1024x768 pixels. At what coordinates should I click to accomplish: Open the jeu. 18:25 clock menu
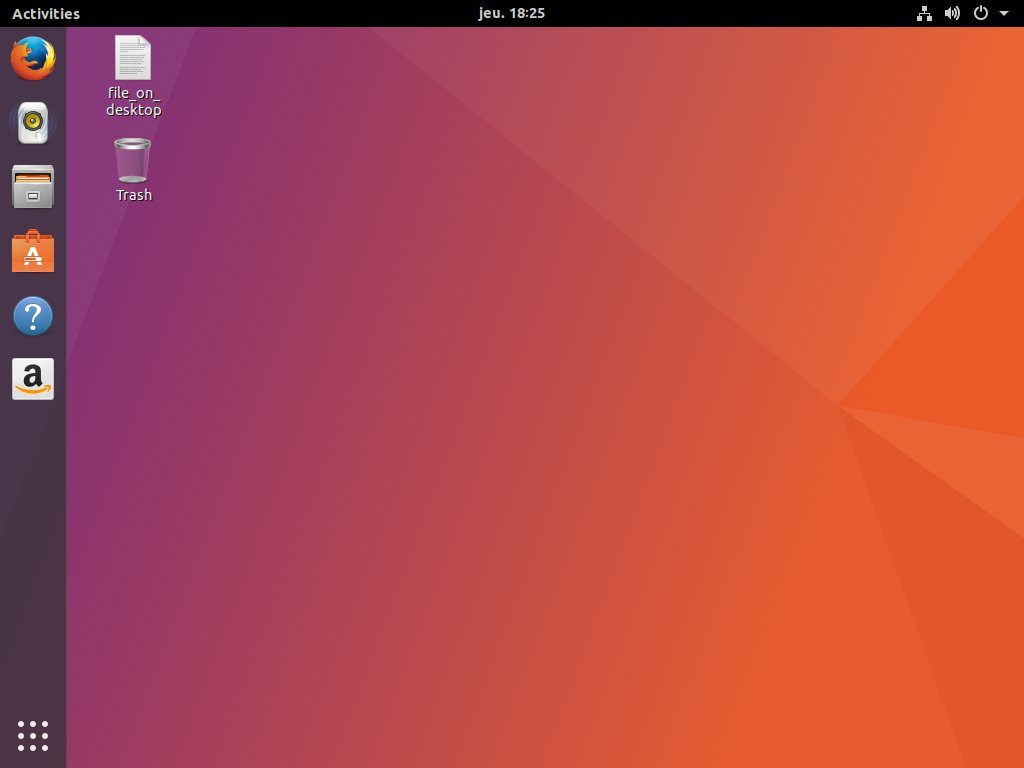(511, 13)
